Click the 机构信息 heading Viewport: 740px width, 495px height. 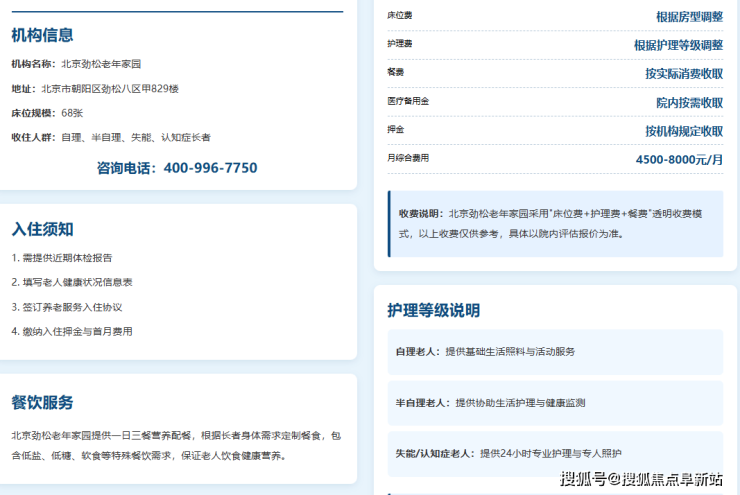click(42, 35)
